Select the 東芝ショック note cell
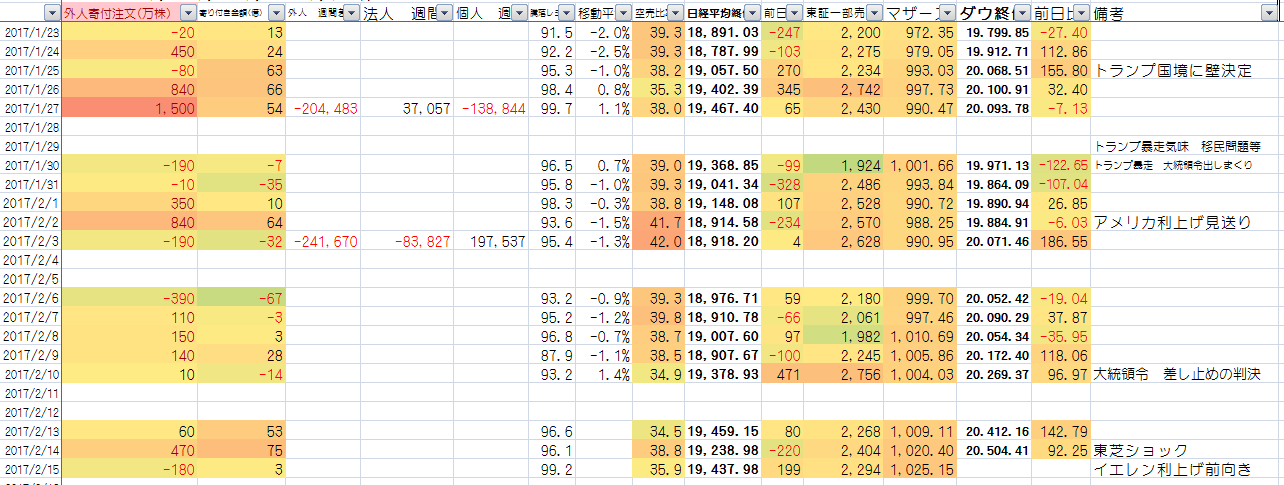The height and width of the screenshot is (485, 1284). [1142, 450]
